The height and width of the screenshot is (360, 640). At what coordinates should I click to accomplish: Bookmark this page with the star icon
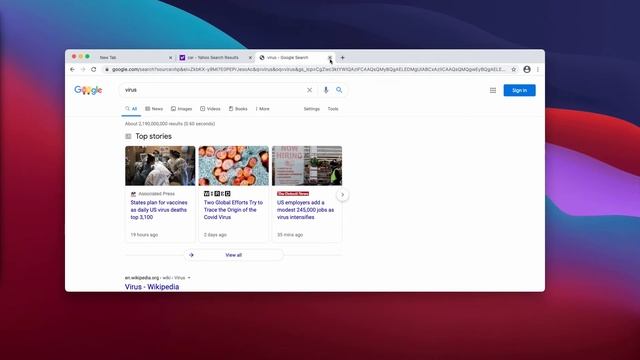(x=514, y=69)
